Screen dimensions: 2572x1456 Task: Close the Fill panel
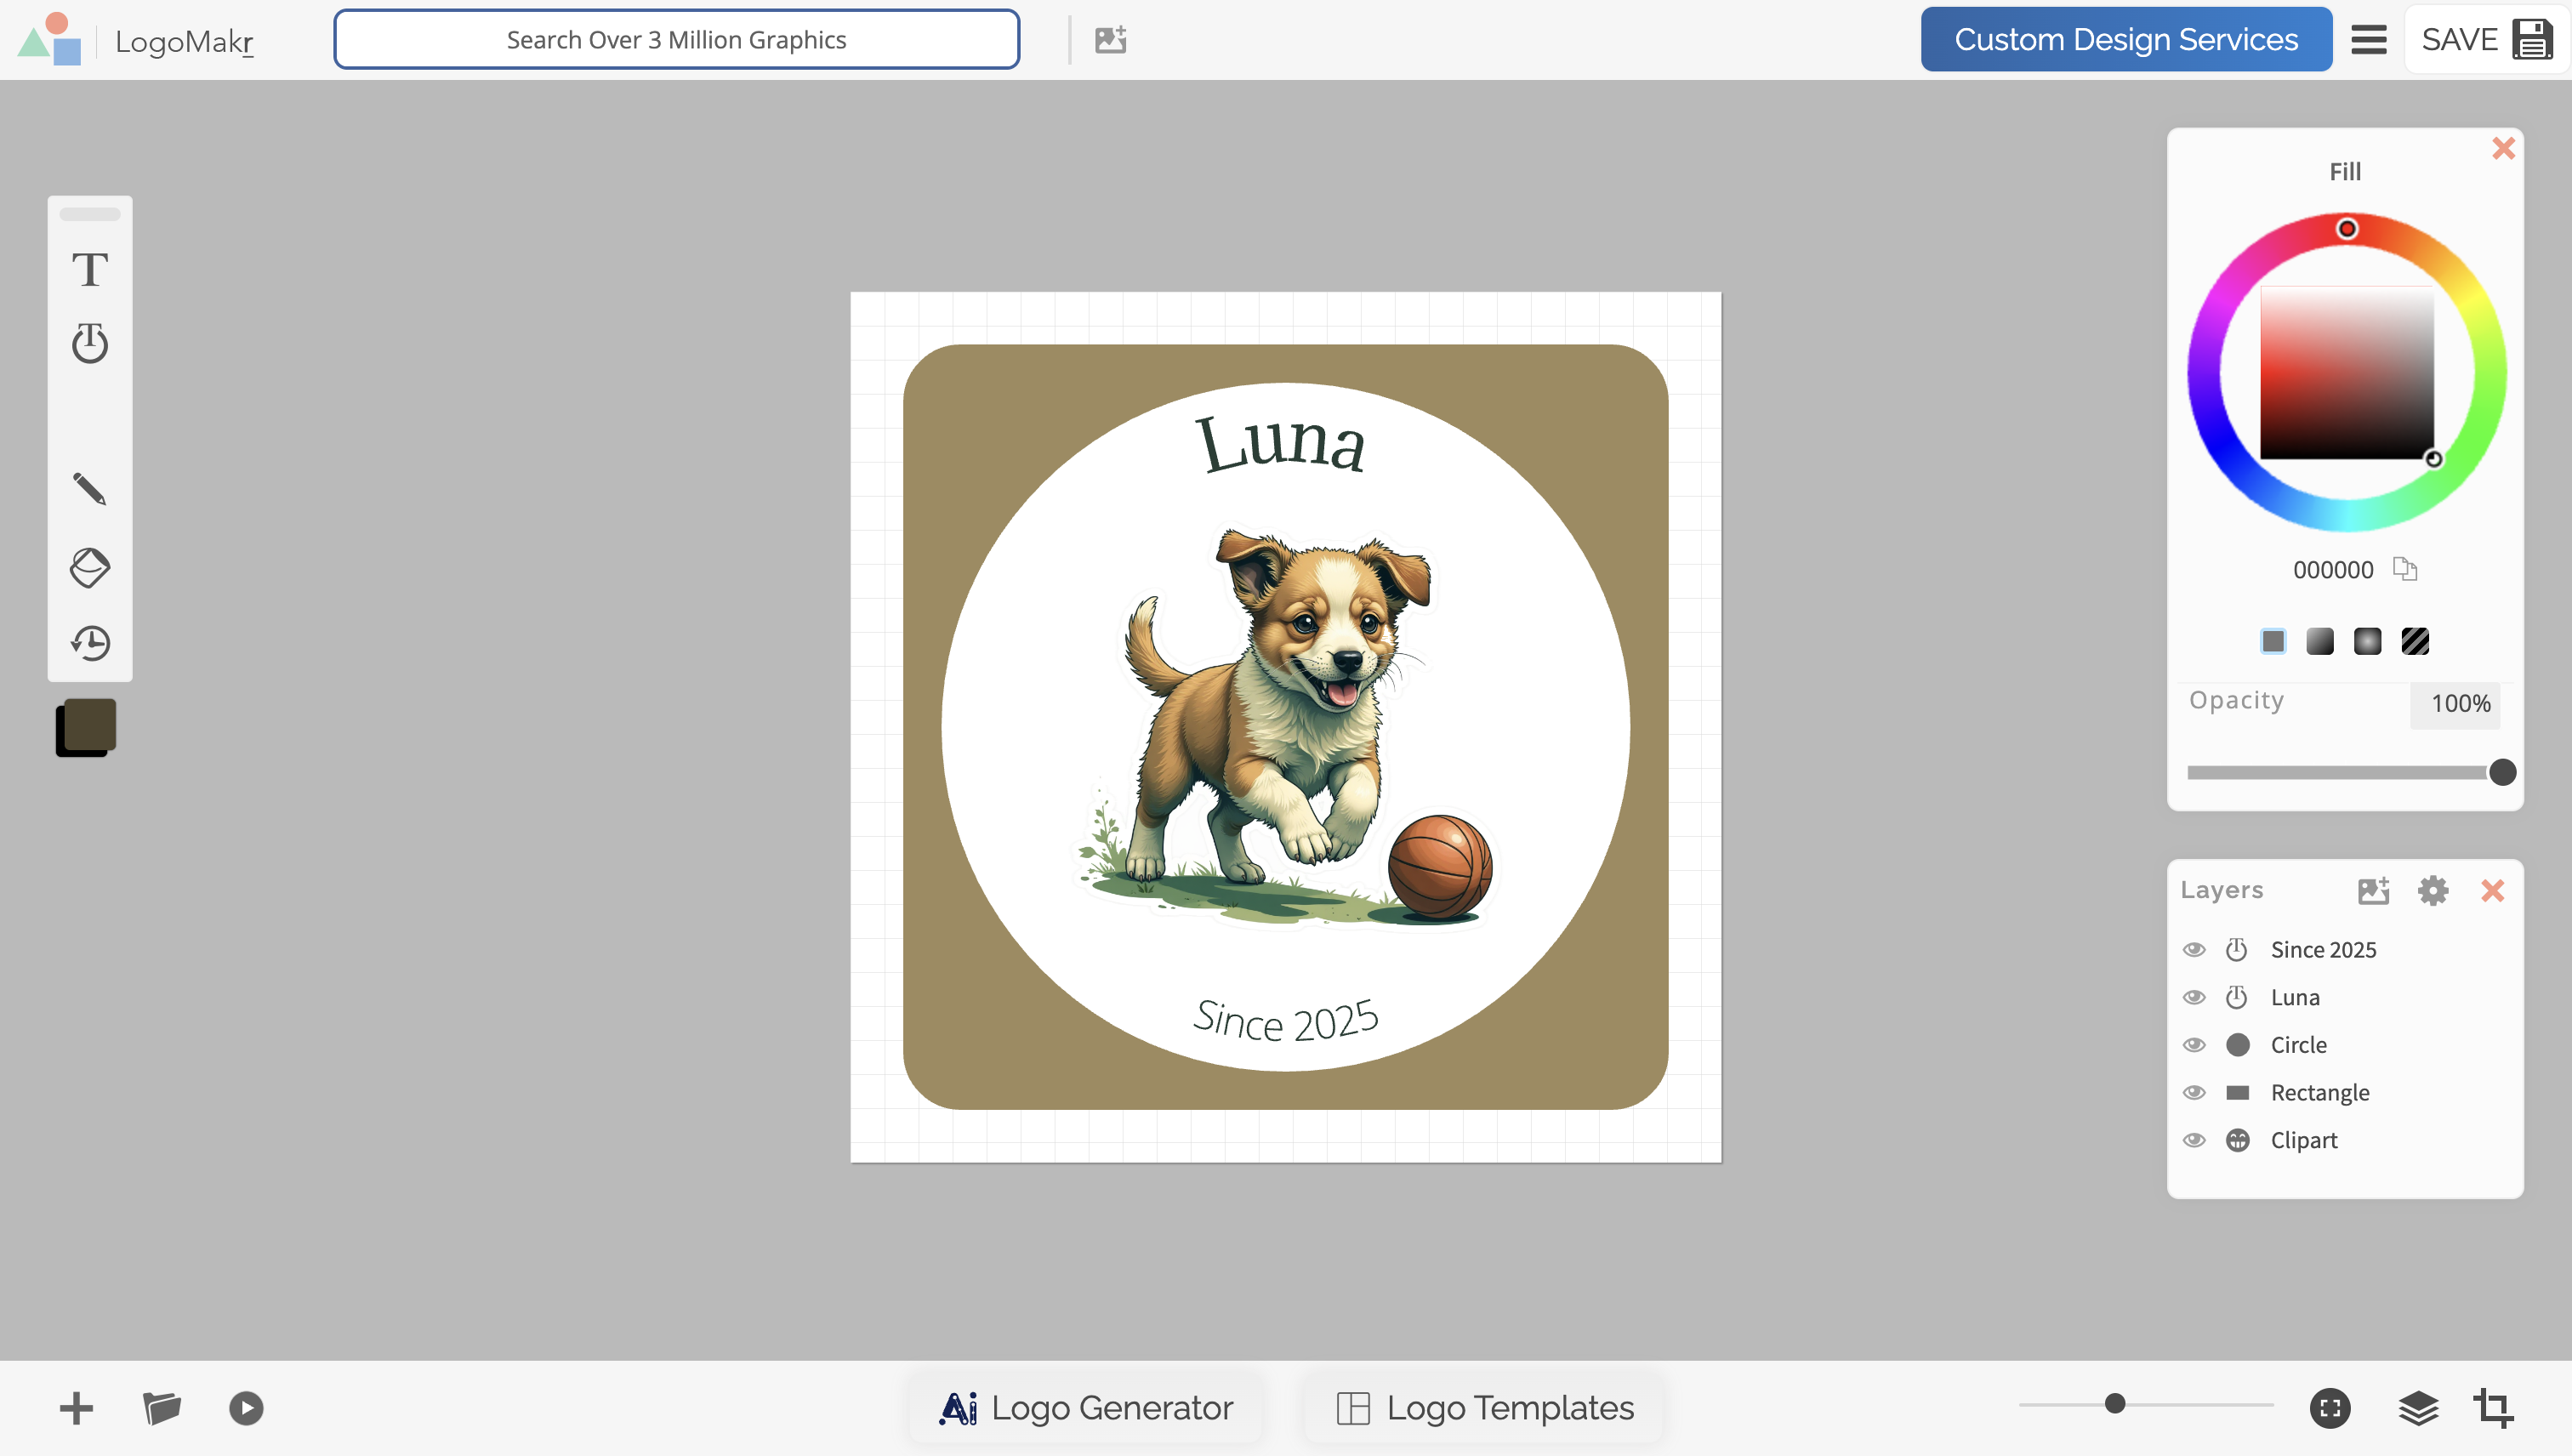2503,148
